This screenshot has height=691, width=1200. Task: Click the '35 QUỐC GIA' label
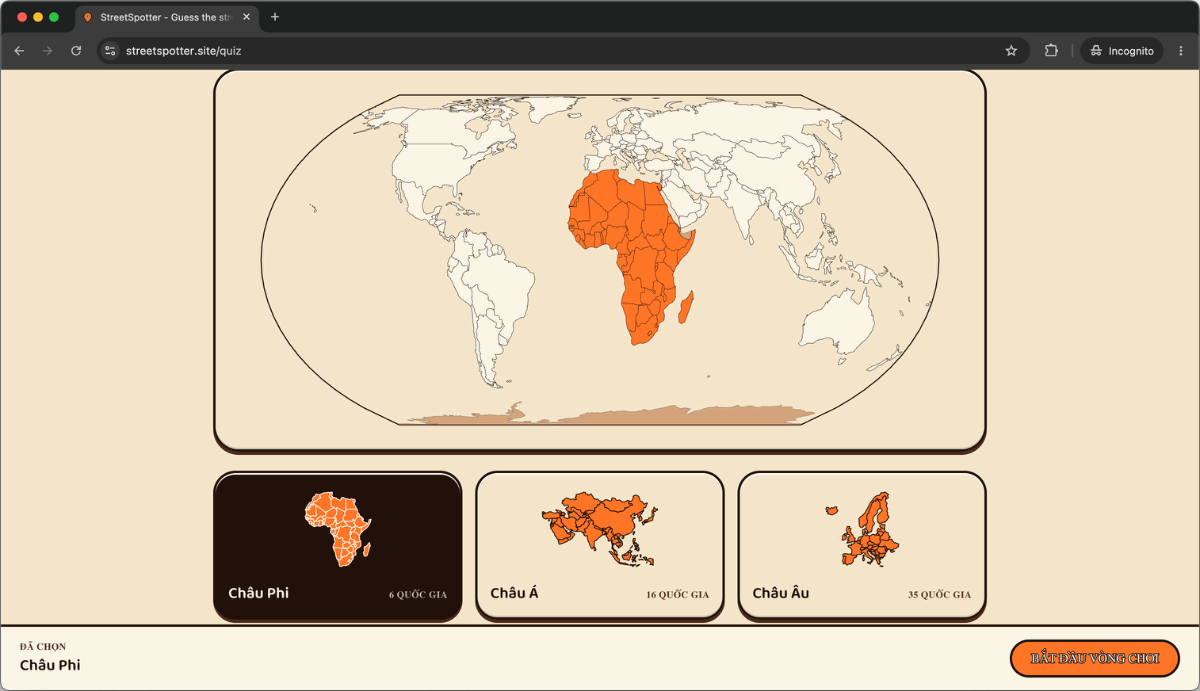click(940, 594)
